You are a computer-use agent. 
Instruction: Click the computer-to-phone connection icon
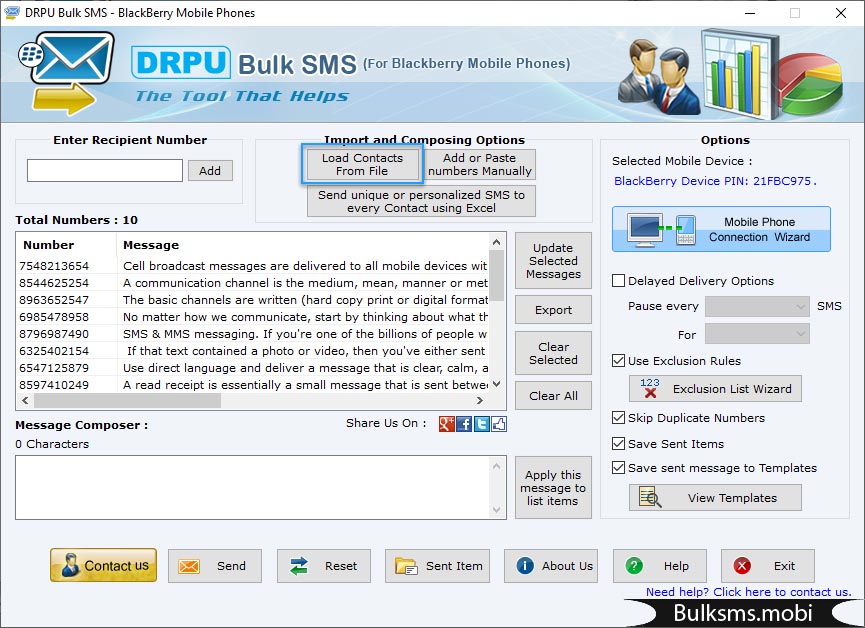click(x=661, y=230)
